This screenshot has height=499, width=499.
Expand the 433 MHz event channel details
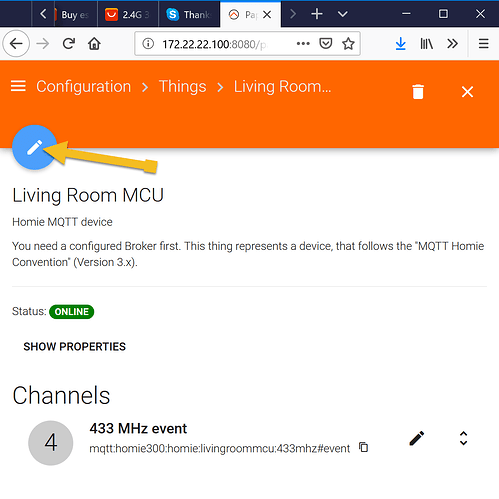click(463, 438)
